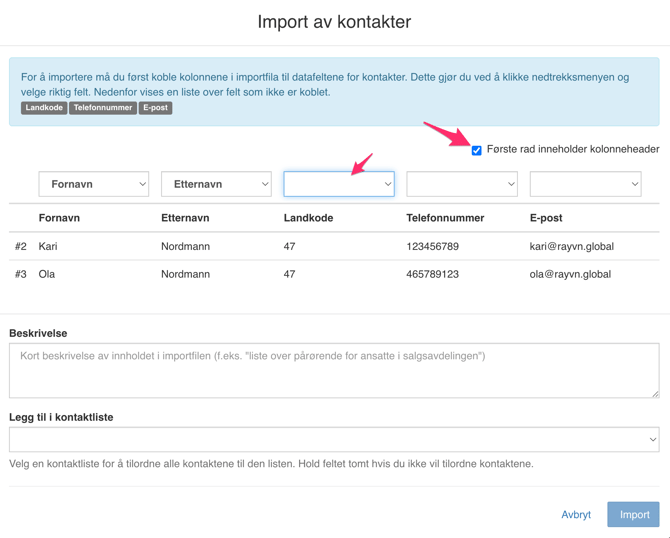
Task: Click phone number 123456789 in the table
Action: tap(432, 246)
